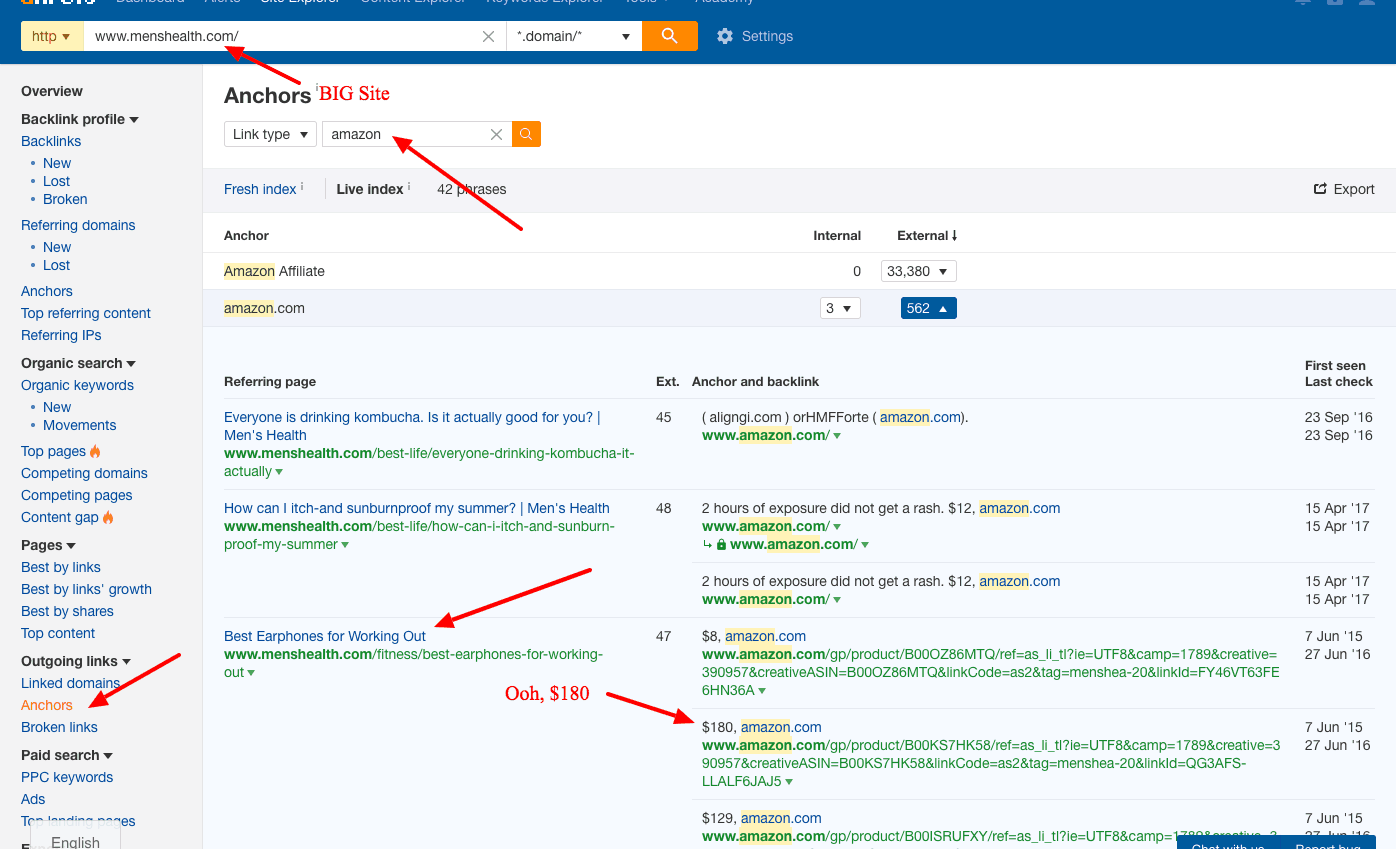Click the Export icon button

(x=1320, y=189)
